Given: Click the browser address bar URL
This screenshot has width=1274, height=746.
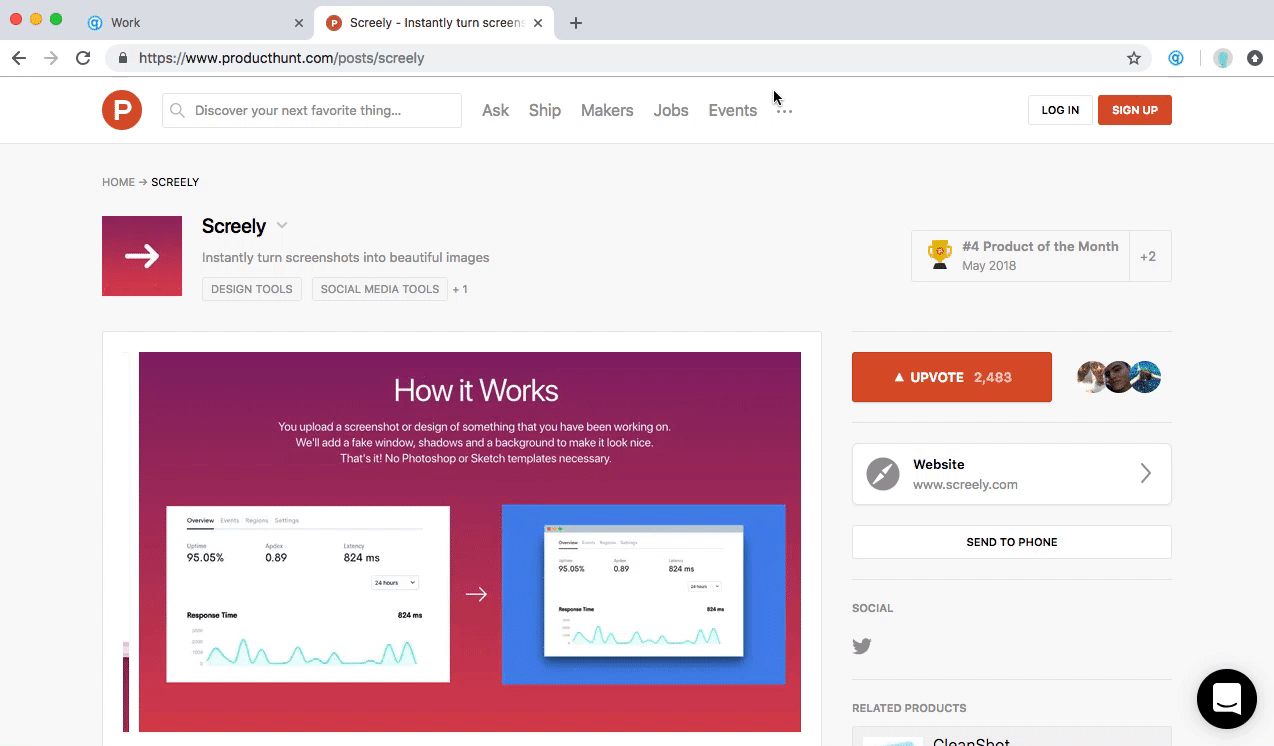Looking at the screenshot, I should pyautogui.click(x=282, y=58).
